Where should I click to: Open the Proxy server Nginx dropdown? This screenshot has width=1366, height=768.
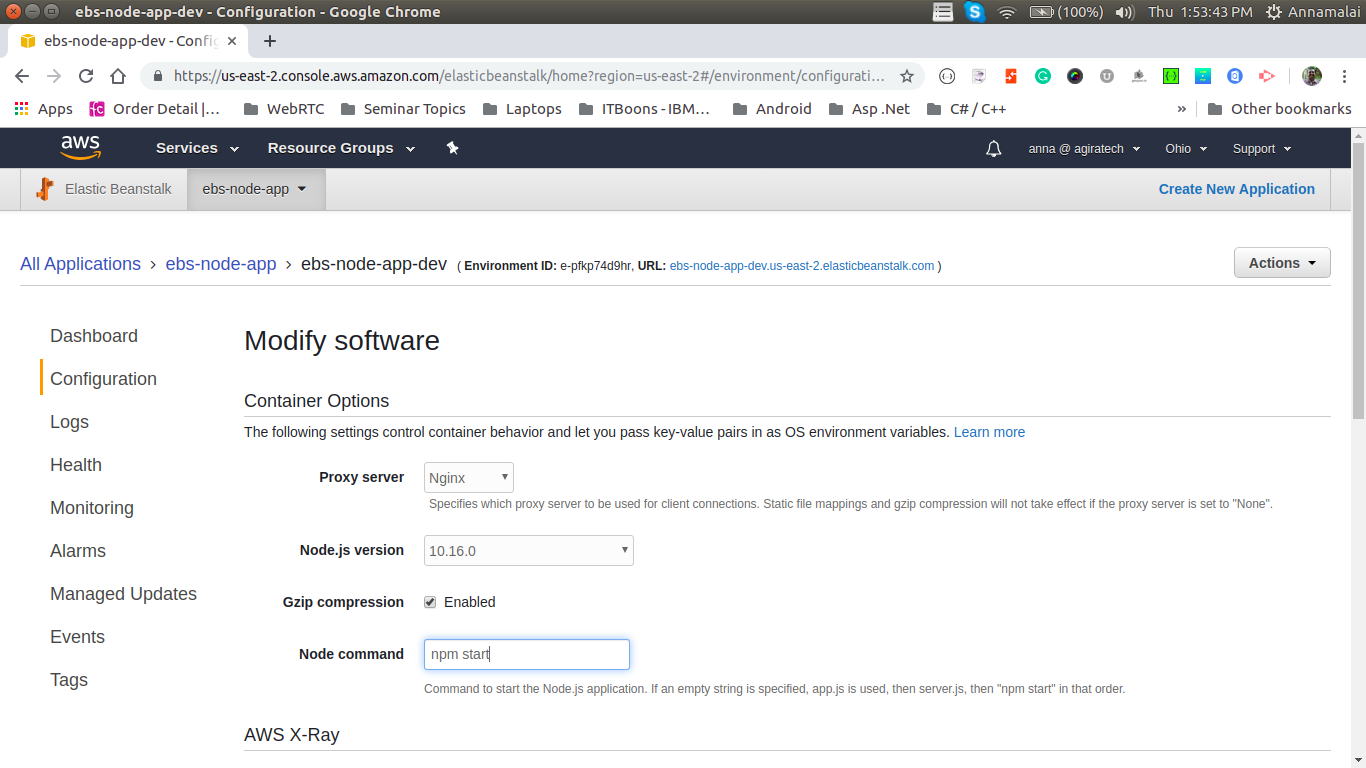pyautogui.click(x=469, y=478)
